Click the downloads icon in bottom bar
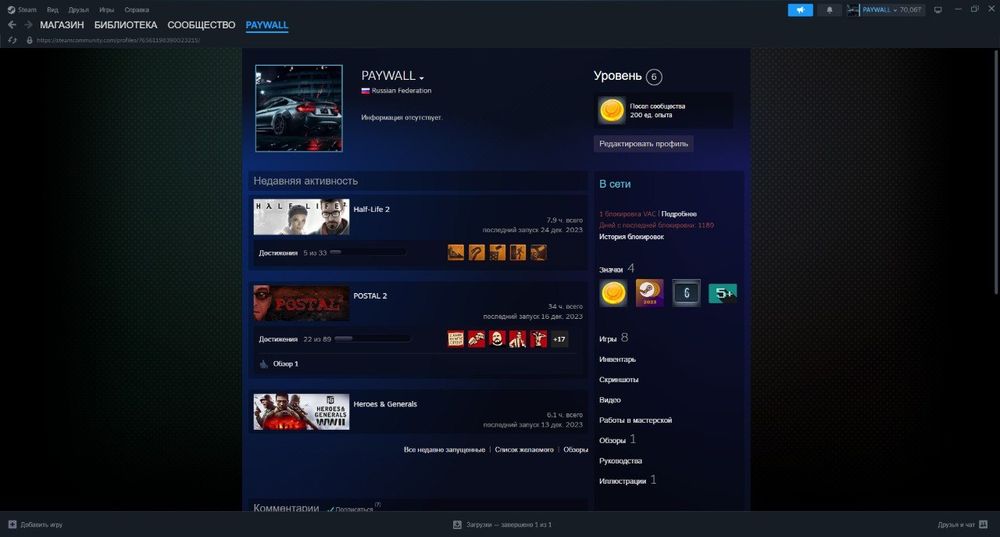1000x537 pixels. pyautogui.click(x=457, y=524)
